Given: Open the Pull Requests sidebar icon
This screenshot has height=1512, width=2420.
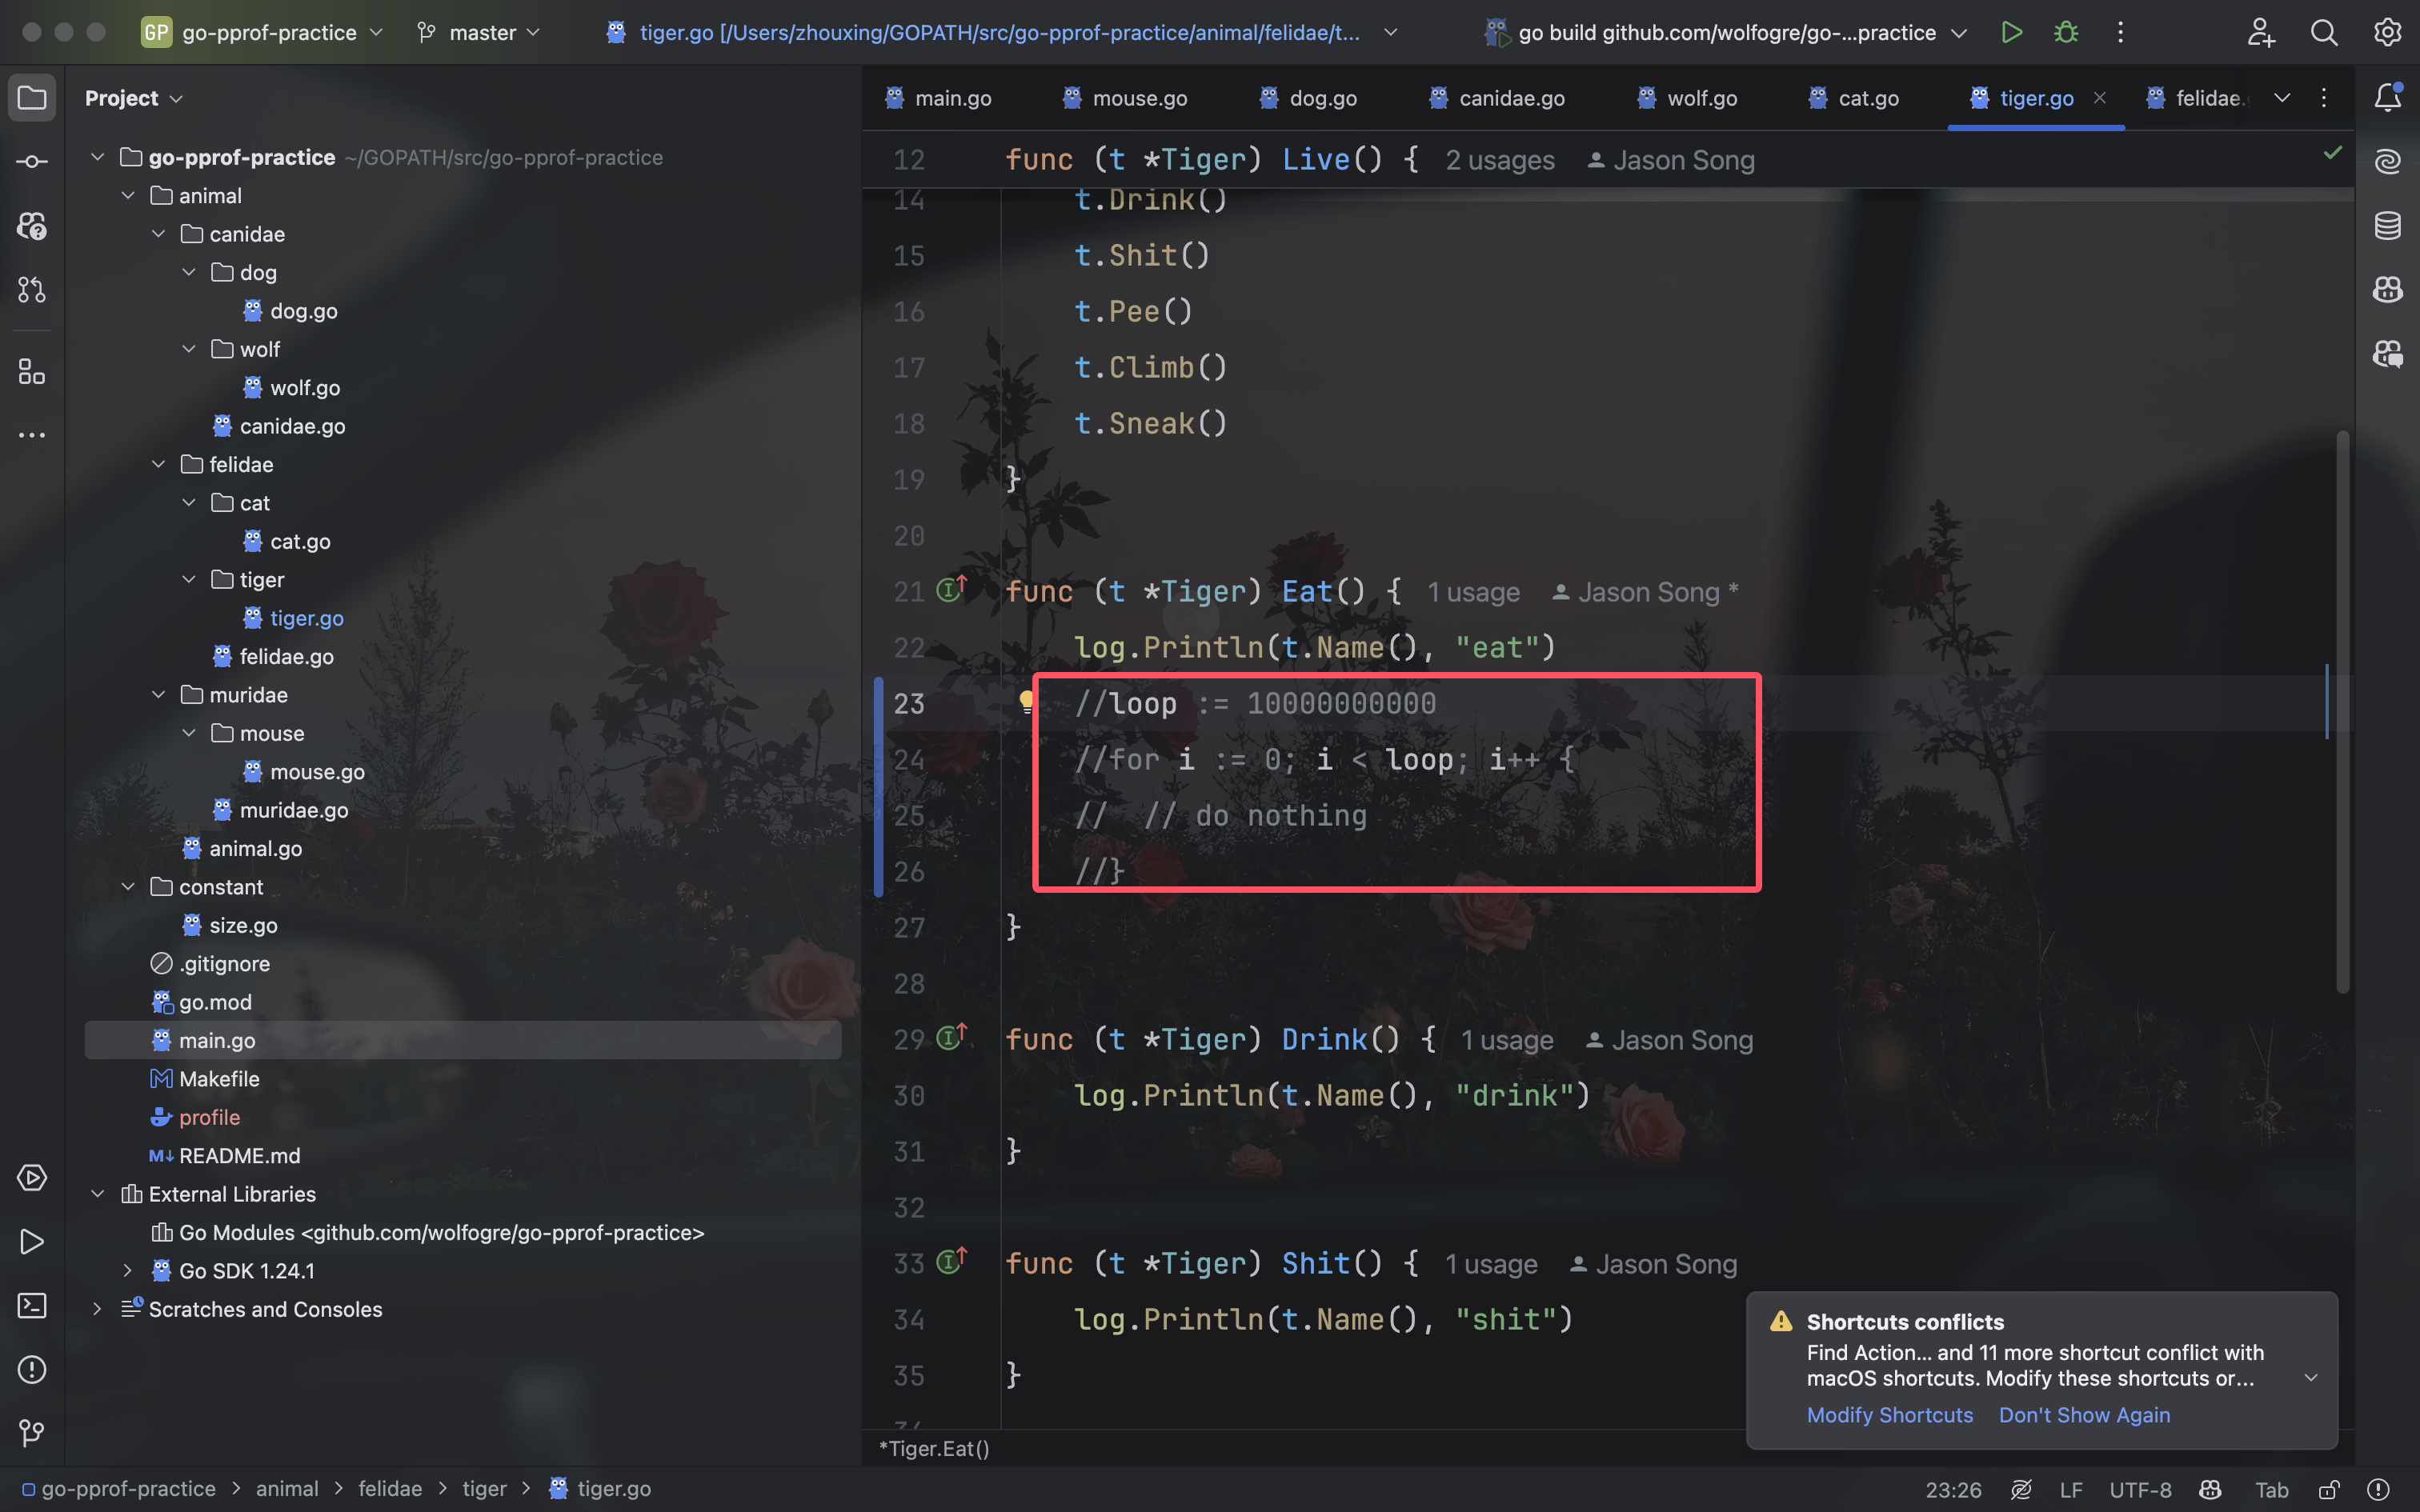Looking at the screenshot, I should pyautogui.click(x=32, y=290).
